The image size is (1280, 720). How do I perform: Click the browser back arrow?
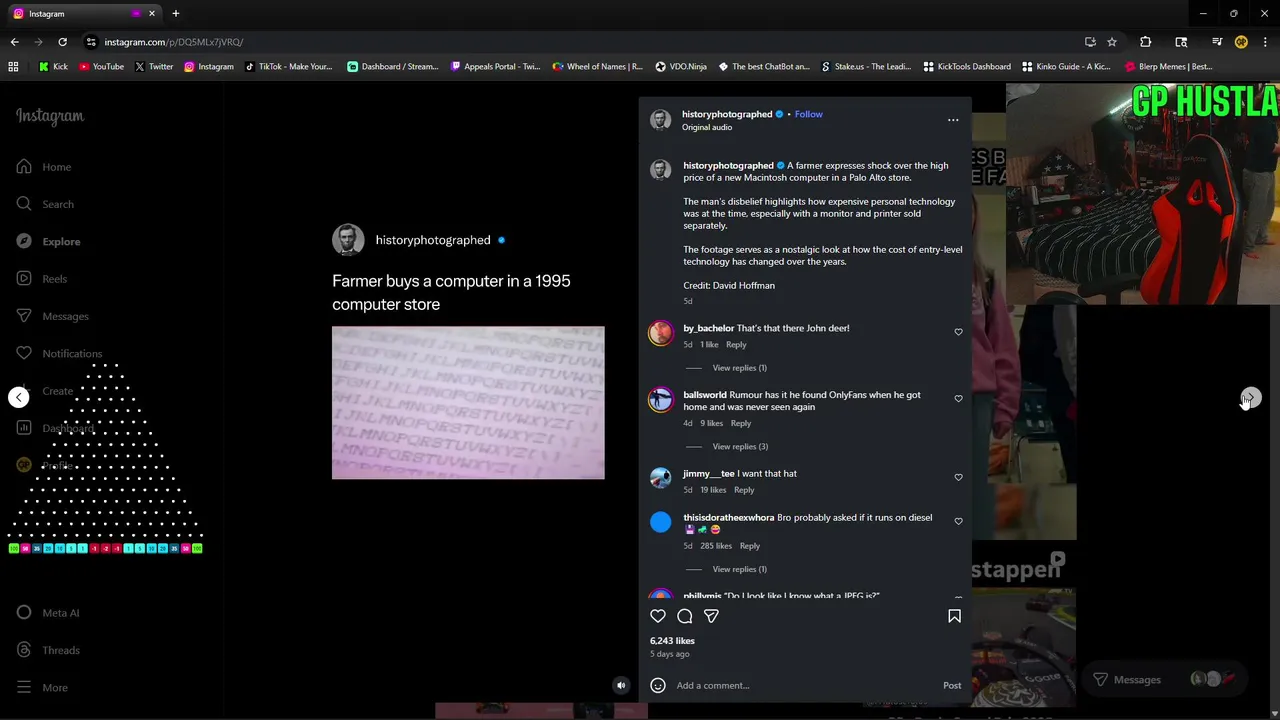14,42
